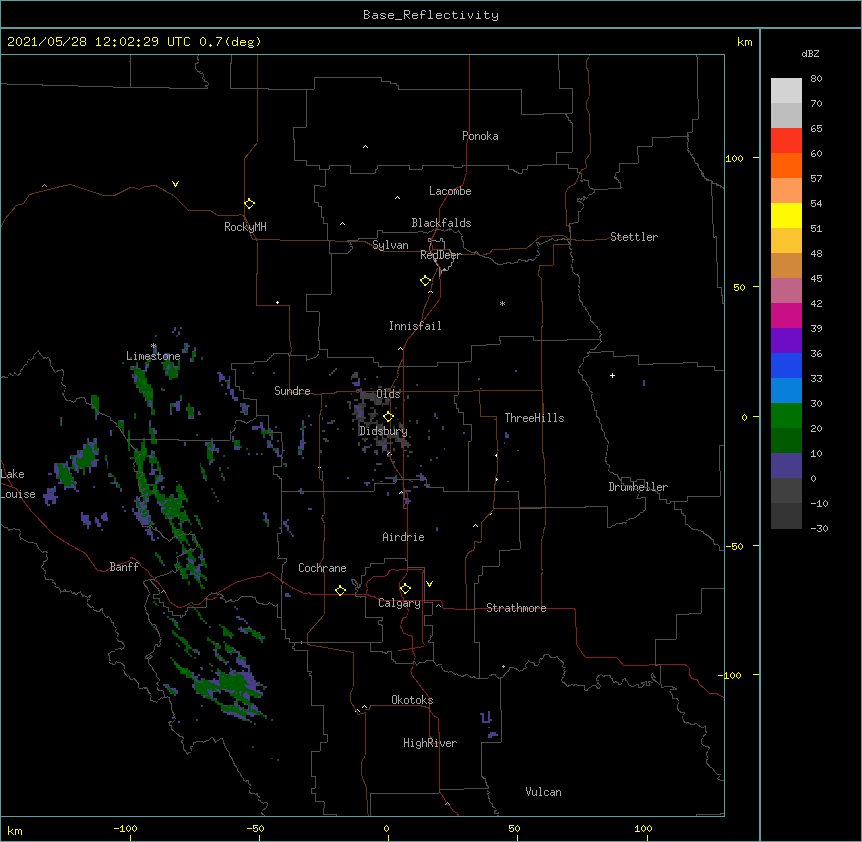Screen dimensions: 862x842
Task: Click the Limestone label
Action: [153, 356]
